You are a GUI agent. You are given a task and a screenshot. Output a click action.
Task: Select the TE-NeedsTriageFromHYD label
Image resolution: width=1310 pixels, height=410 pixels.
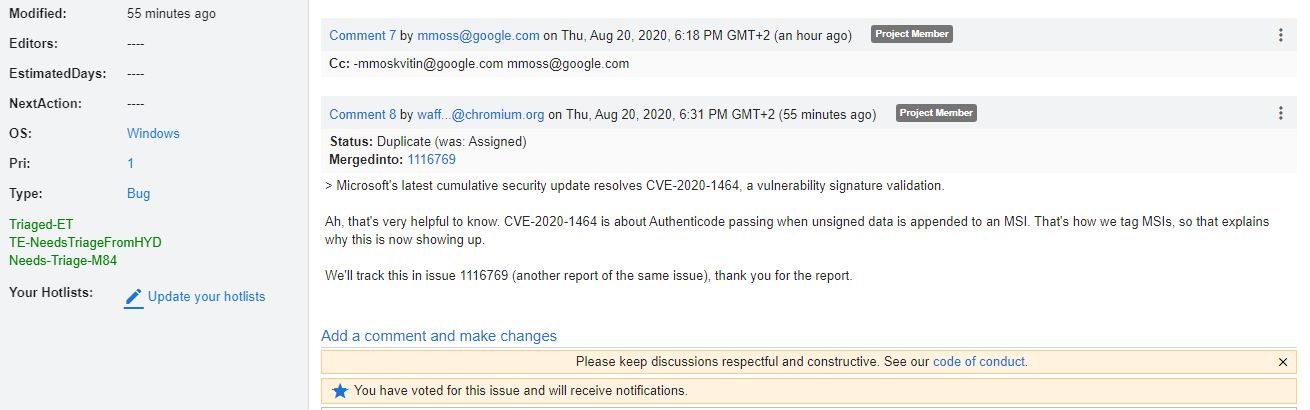tap(85, 243)
